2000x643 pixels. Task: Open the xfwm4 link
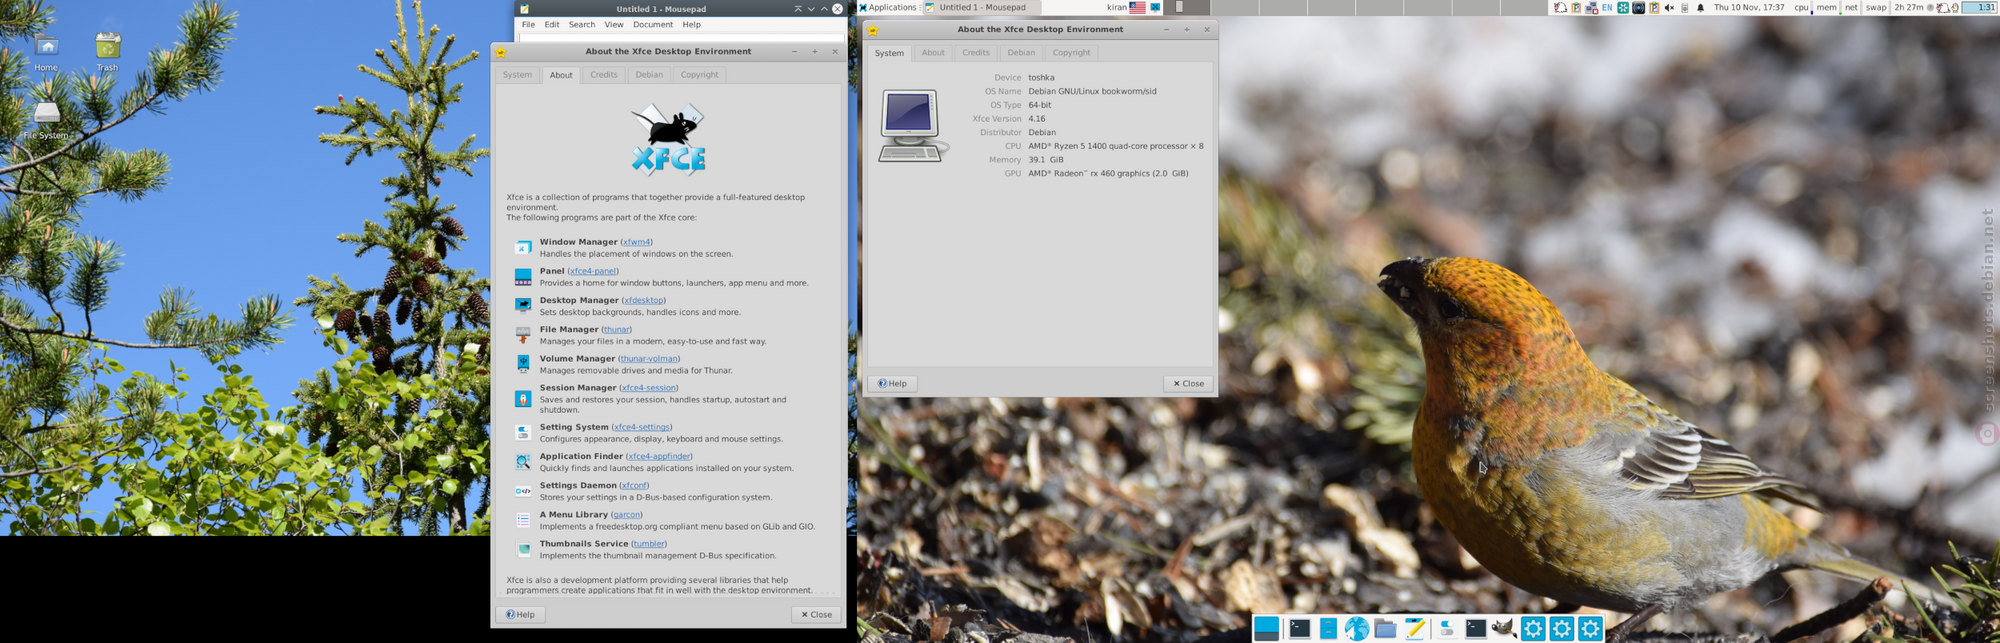click(x=636, y=242)
